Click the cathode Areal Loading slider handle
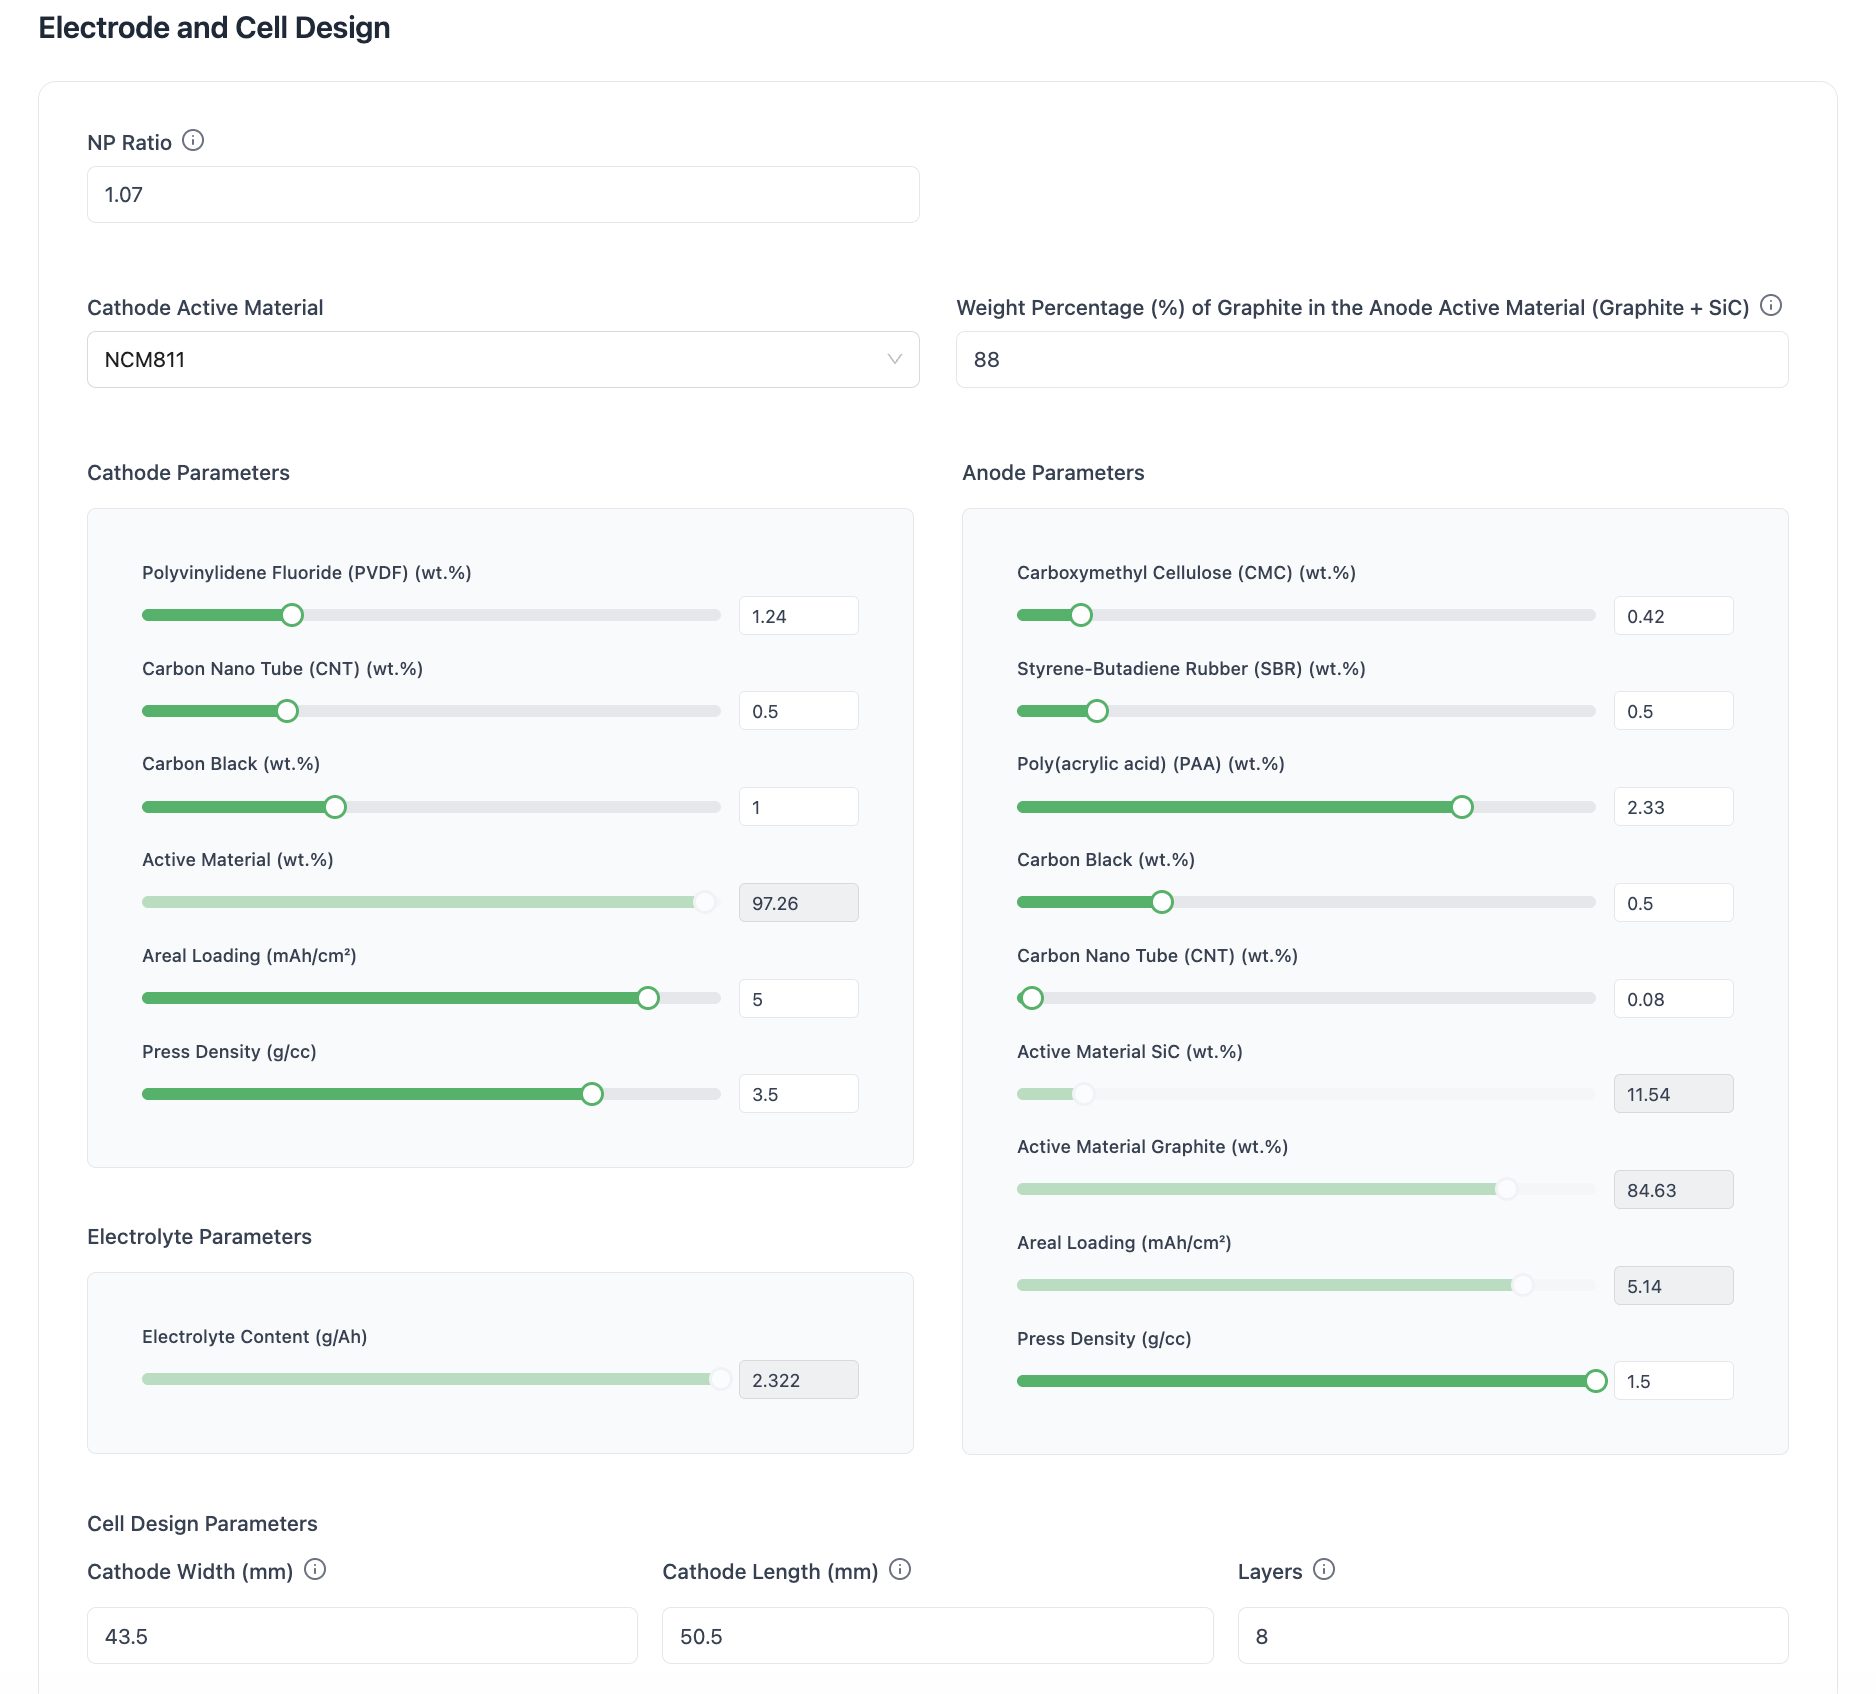Screen dimensions: 1876x1694 pyautogui.click(x=648, y=998)
